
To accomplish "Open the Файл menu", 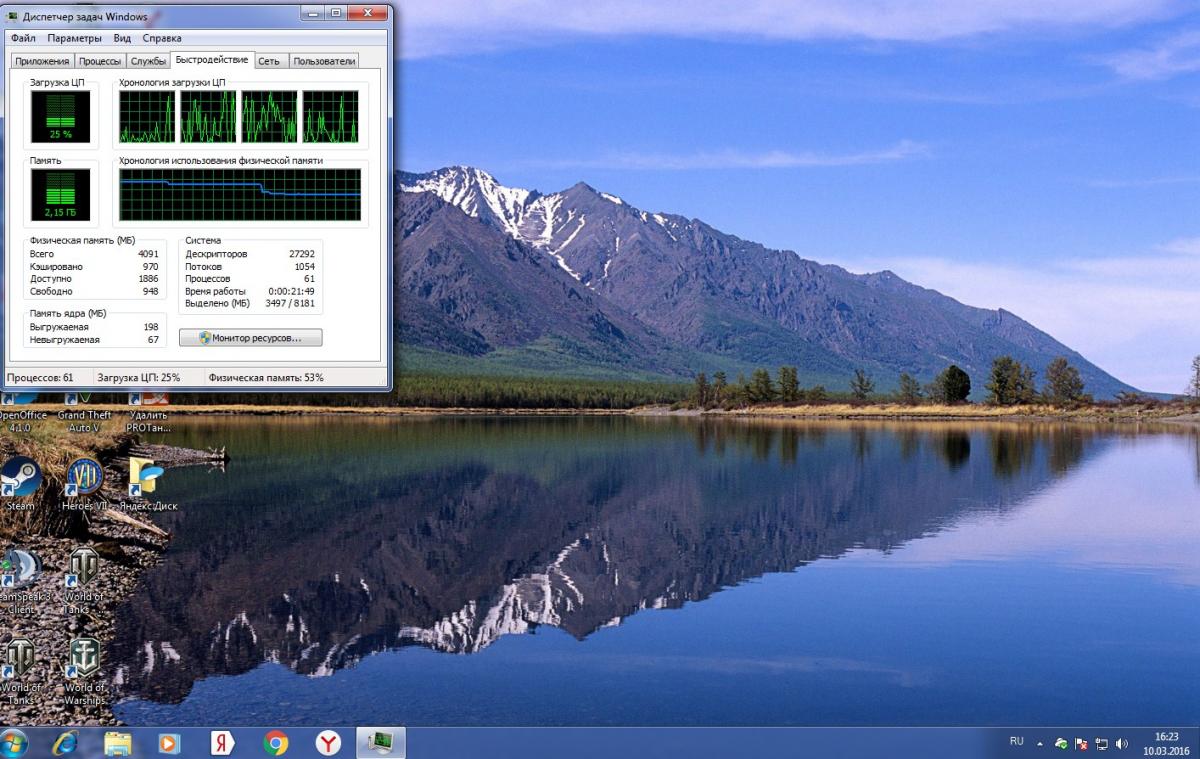I will tap(23, 38).
